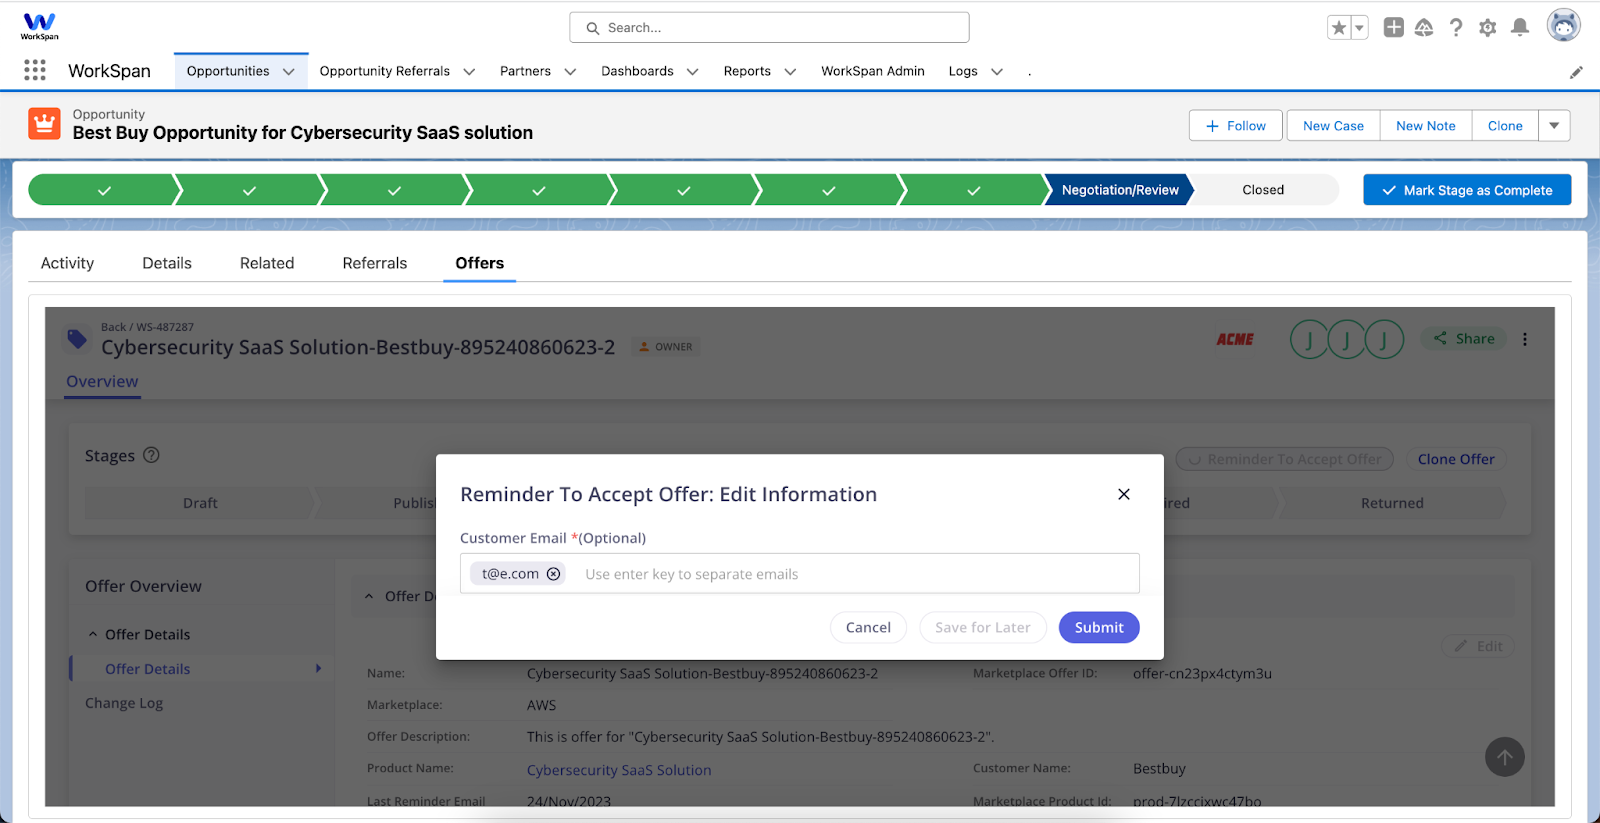The height and width of the screenshot is (823, 1600).
Task: Click the Clone Offer button
Action: (1456, 459)
